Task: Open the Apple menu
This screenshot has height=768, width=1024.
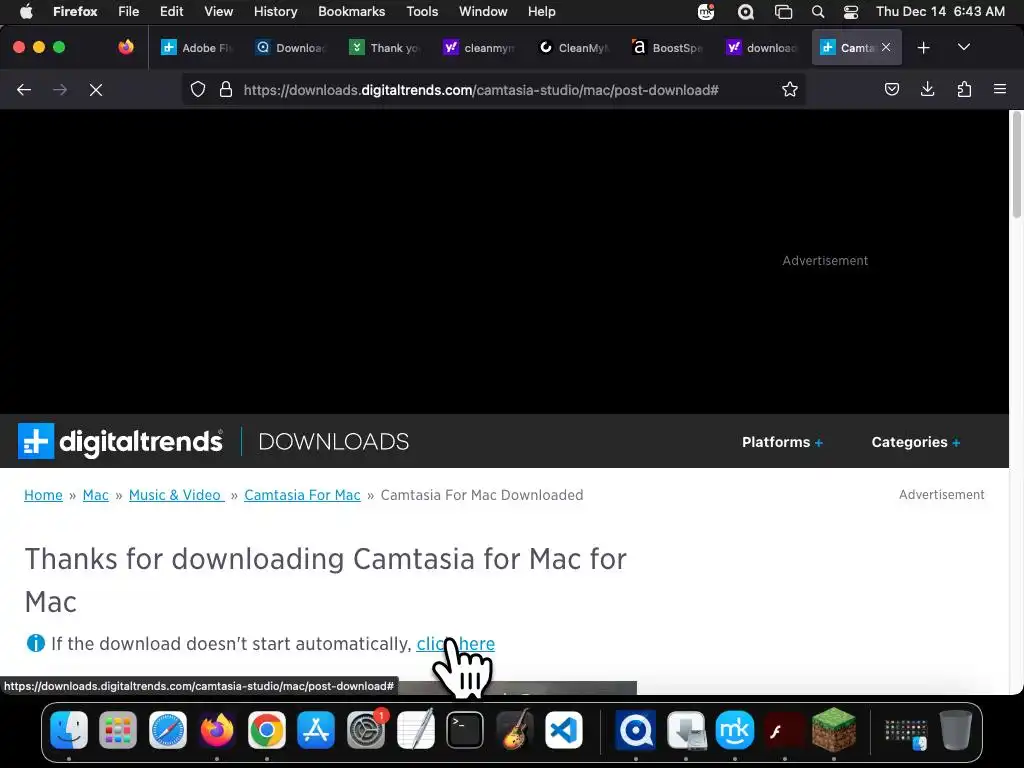Action: (26, 11)
